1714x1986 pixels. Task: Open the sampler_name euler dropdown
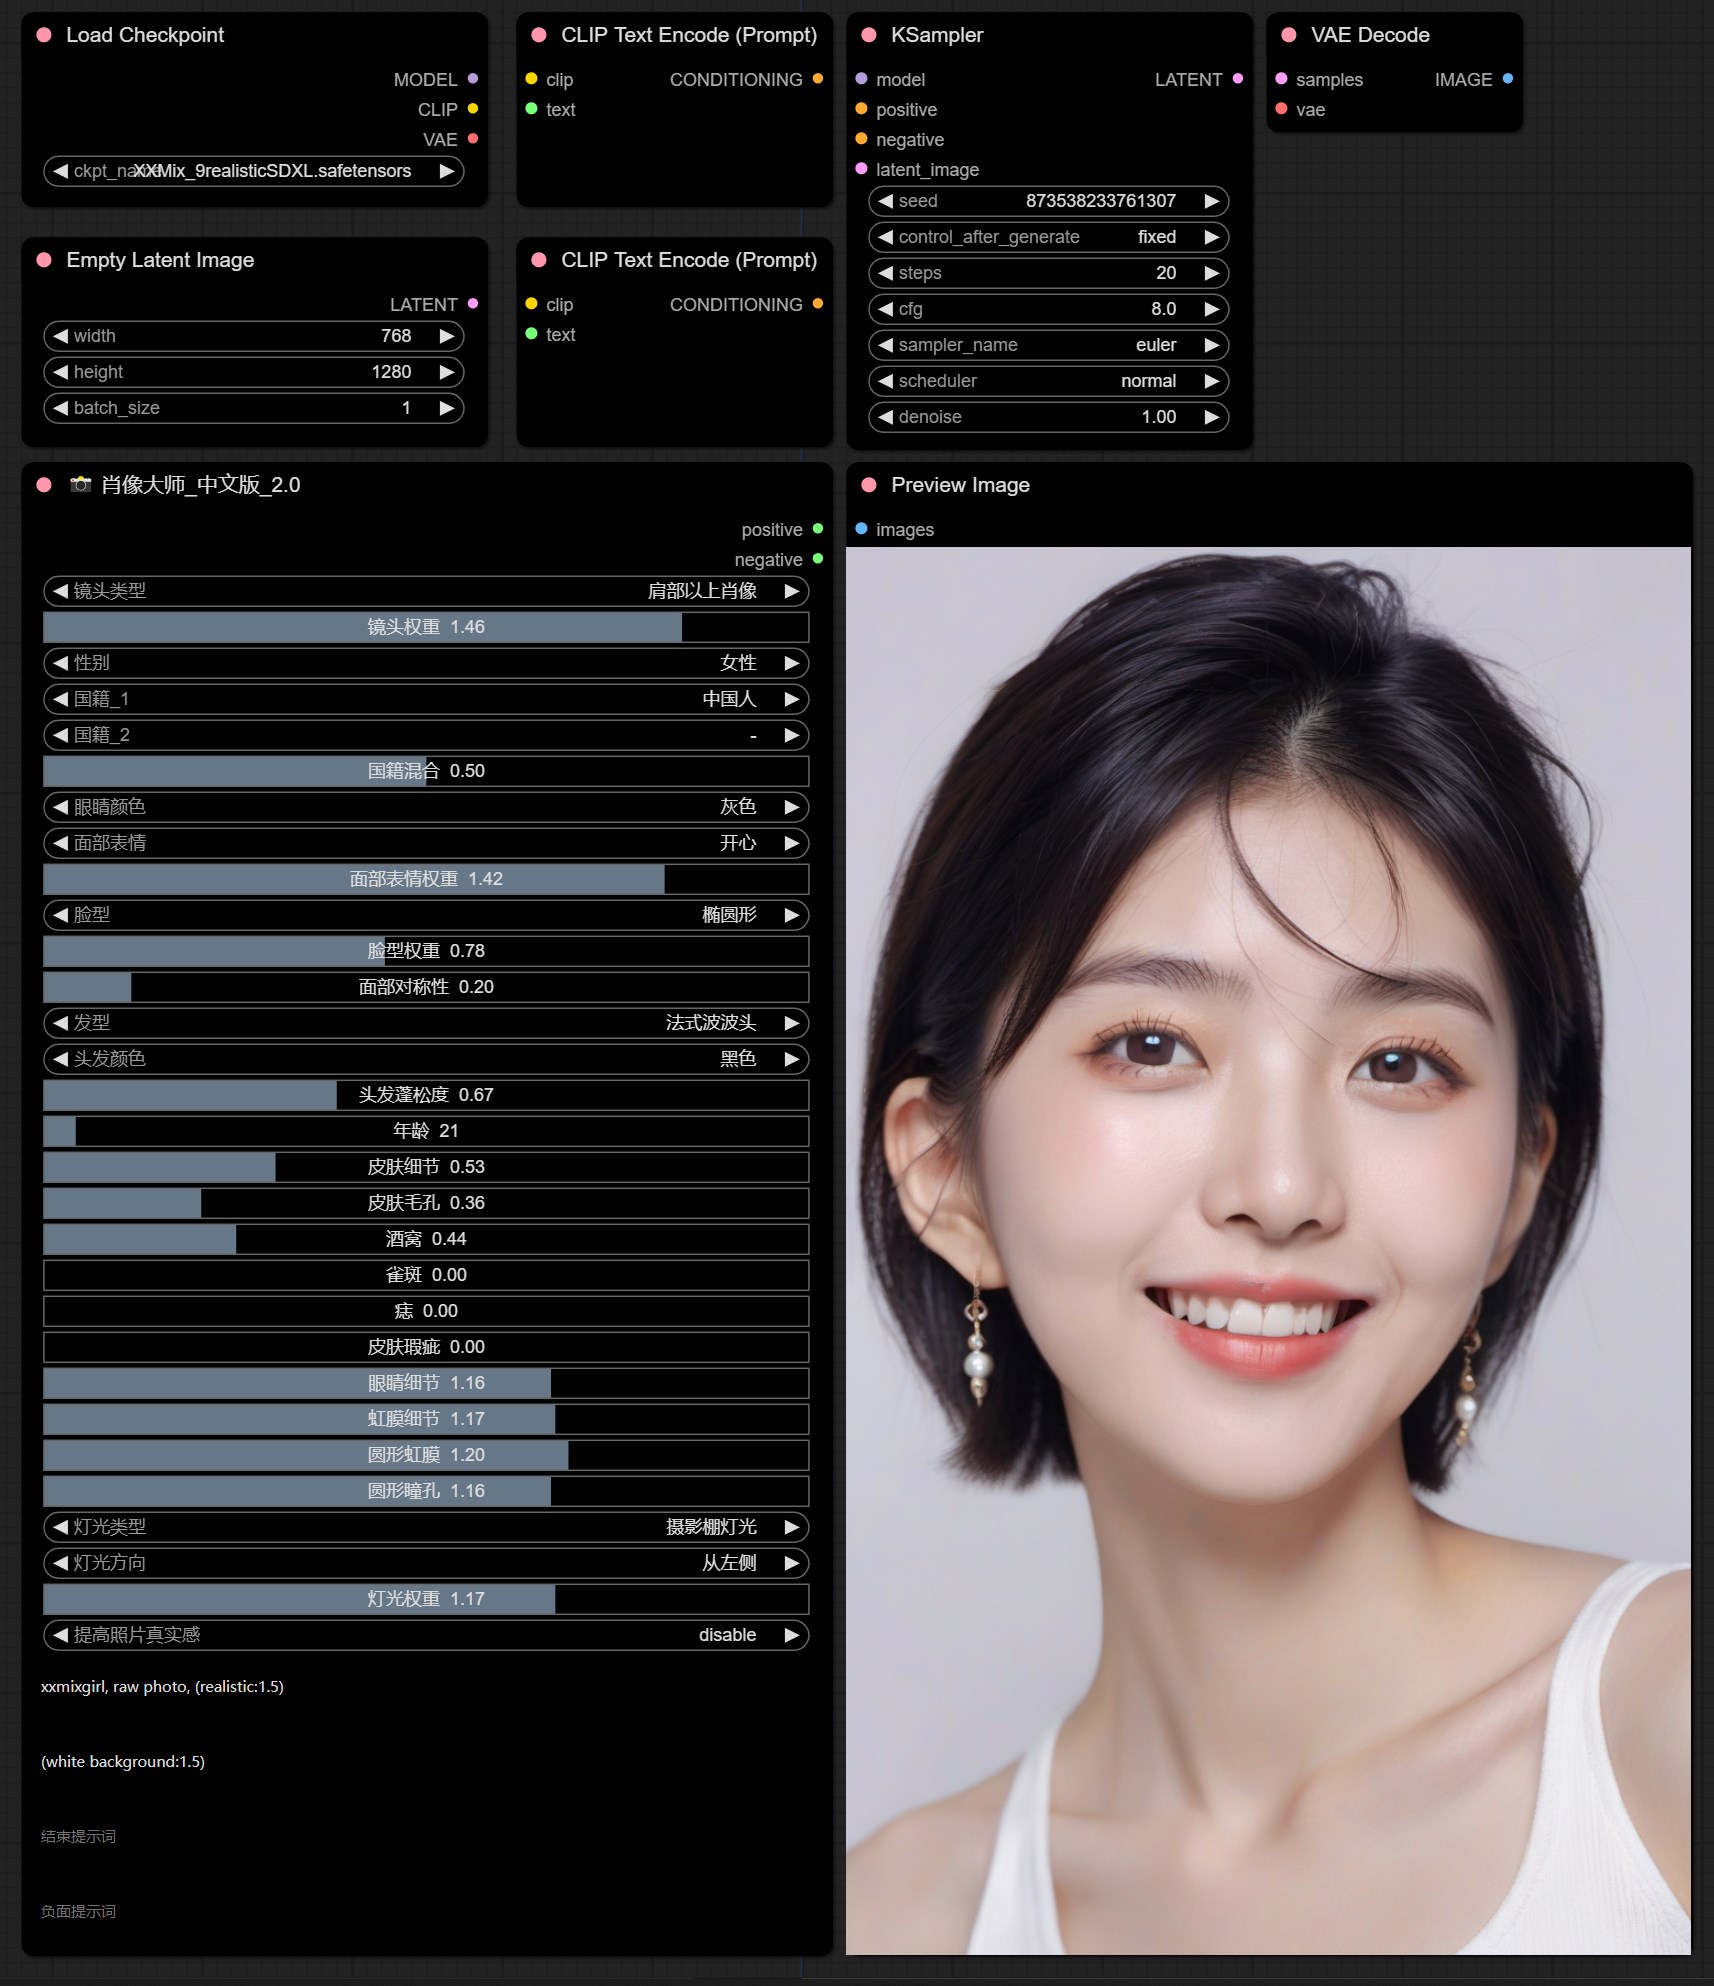click(1047, 345)
